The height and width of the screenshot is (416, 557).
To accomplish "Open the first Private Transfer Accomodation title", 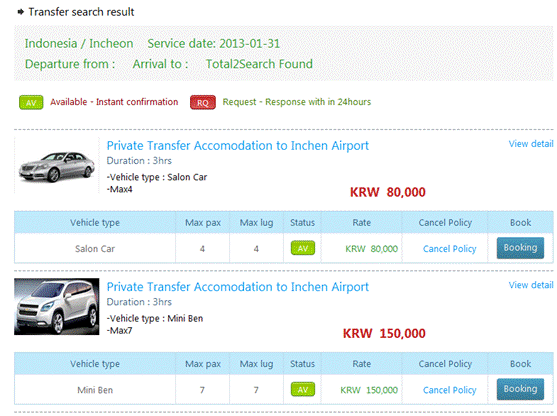I will pos(238,146).
